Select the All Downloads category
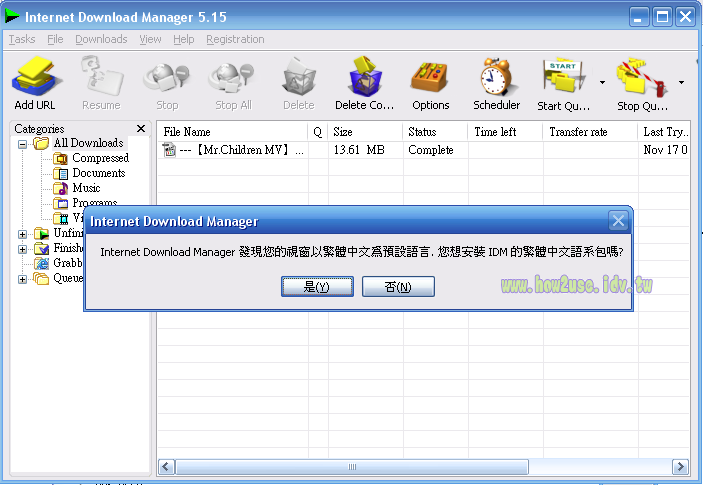The image size is (703, 485). click(88, 143)
